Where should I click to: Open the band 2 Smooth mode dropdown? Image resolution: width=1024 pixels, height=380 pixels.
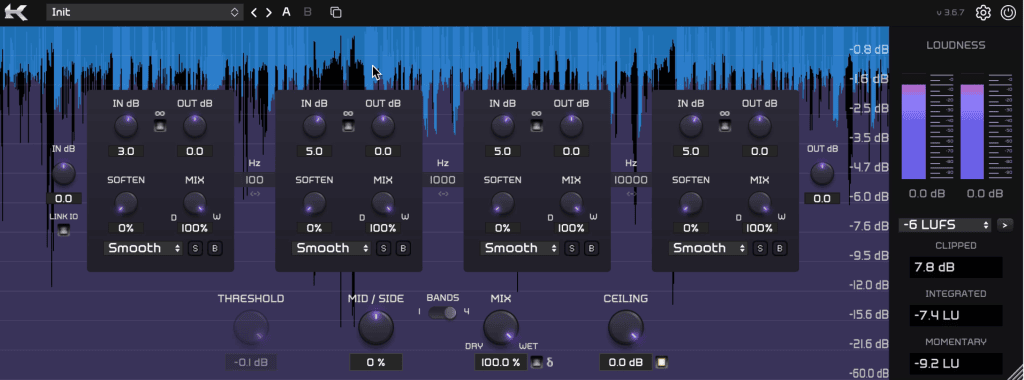[x=331, y=248]
